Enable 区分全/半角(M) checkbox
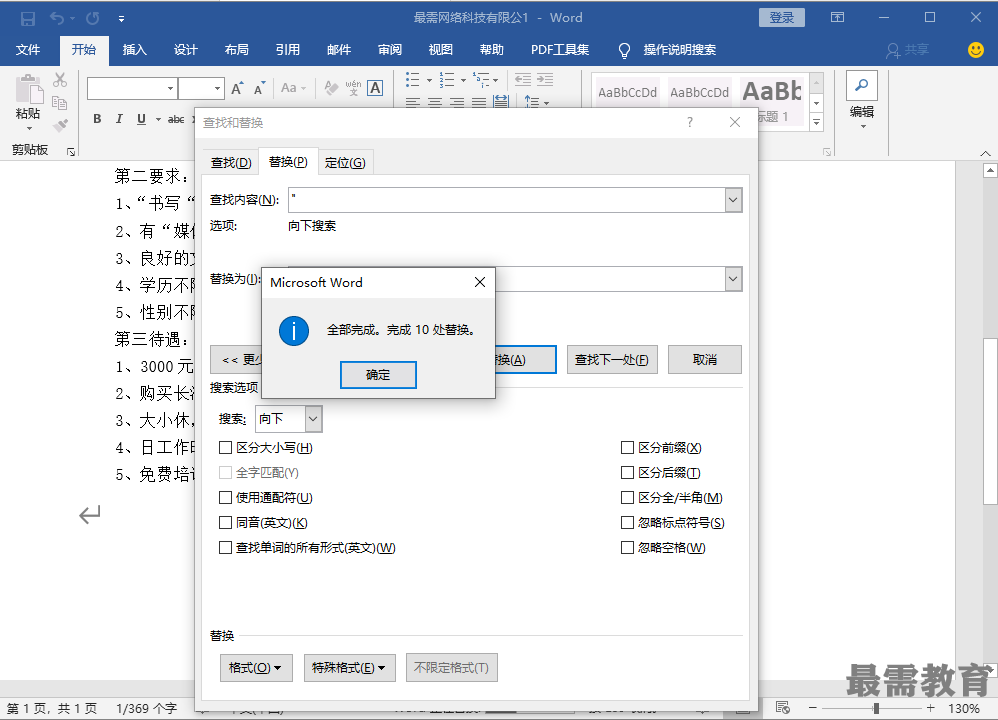The height and width of the screenshot is (720, 998). click(x=628, y=497)
